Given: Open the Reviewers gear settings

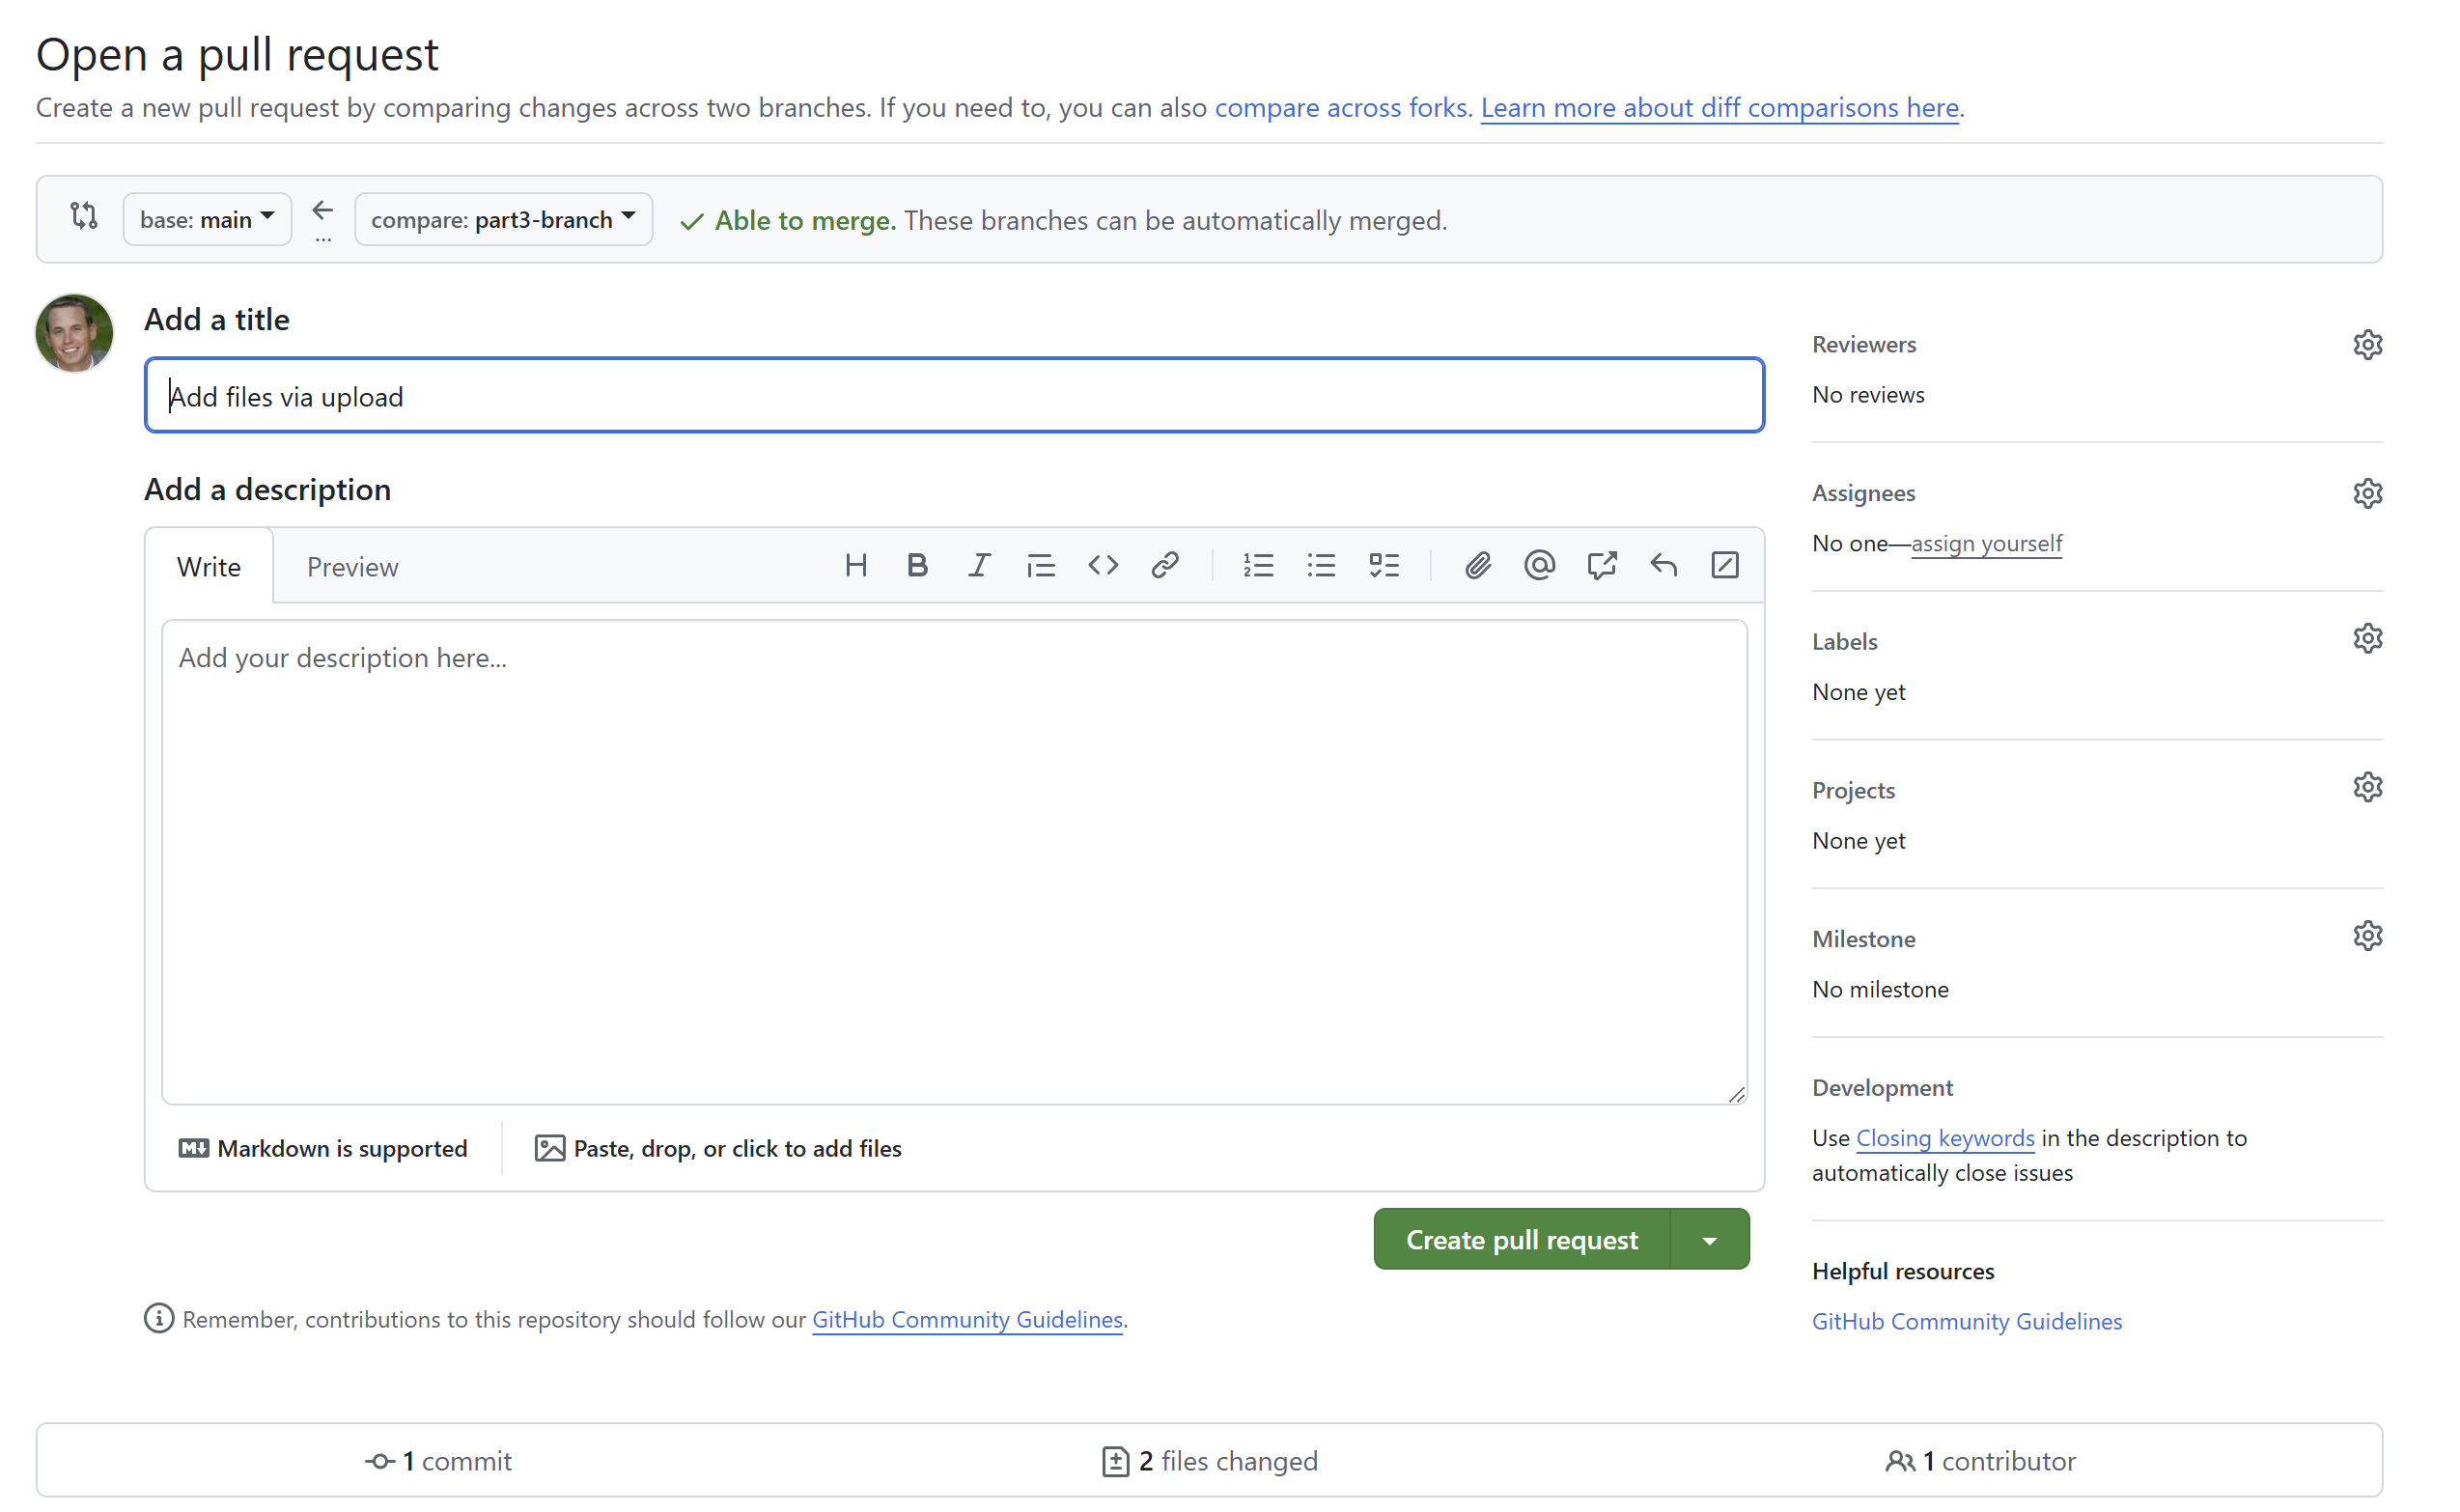Looking at the screenshot, I should point(2367,345).
